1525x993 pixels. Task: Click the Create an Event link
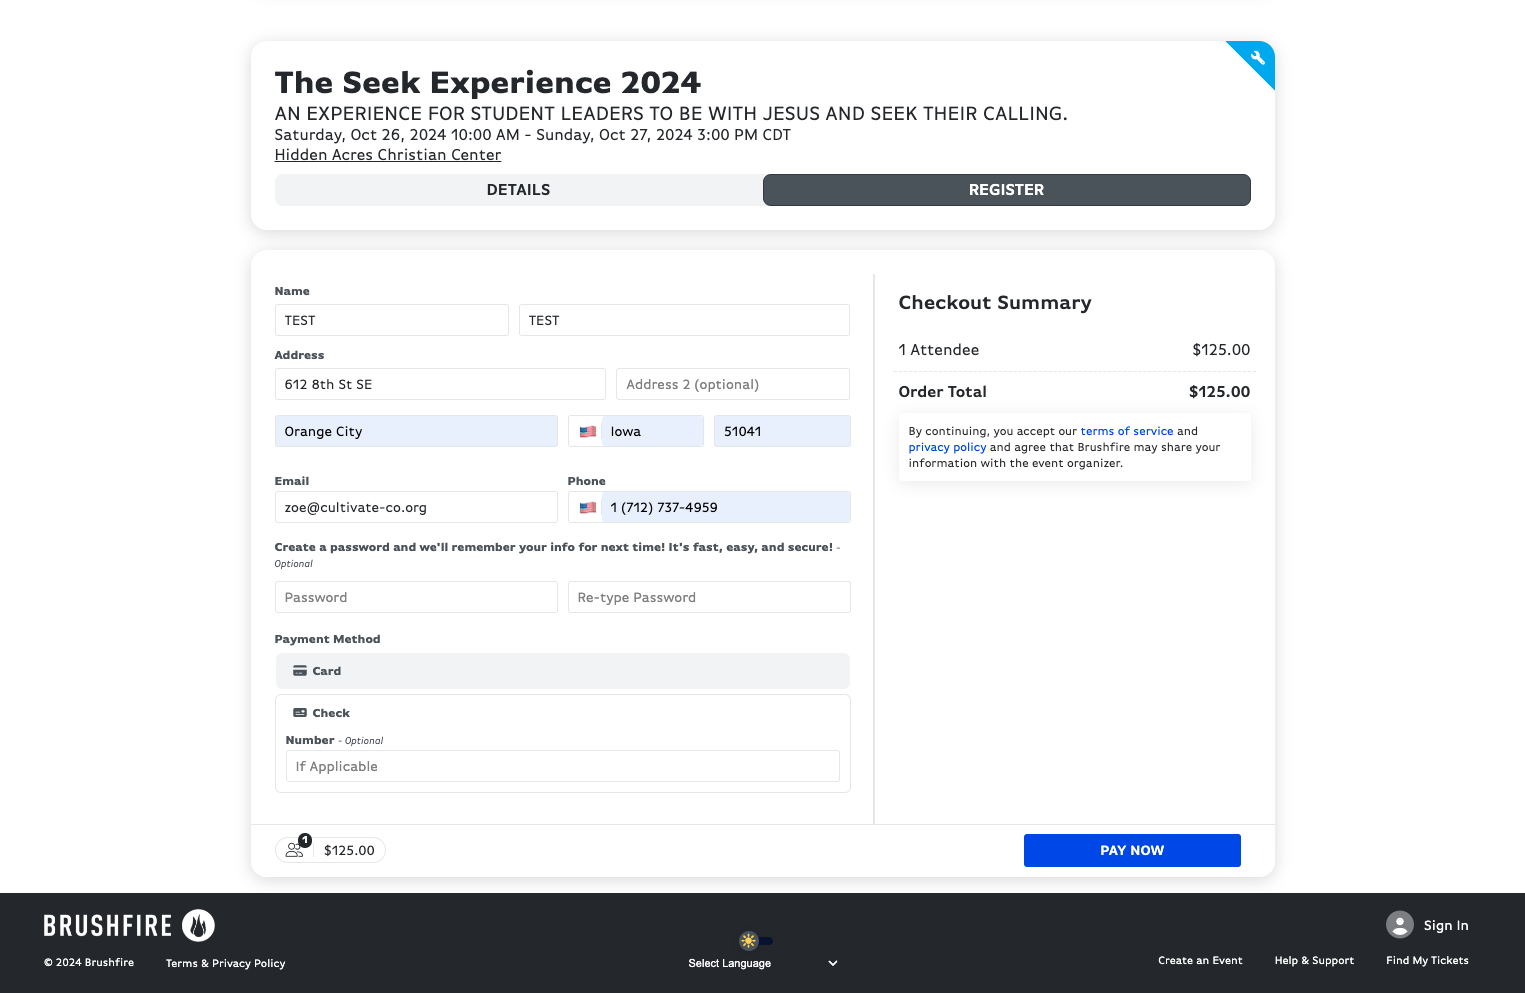[1200, 961]
